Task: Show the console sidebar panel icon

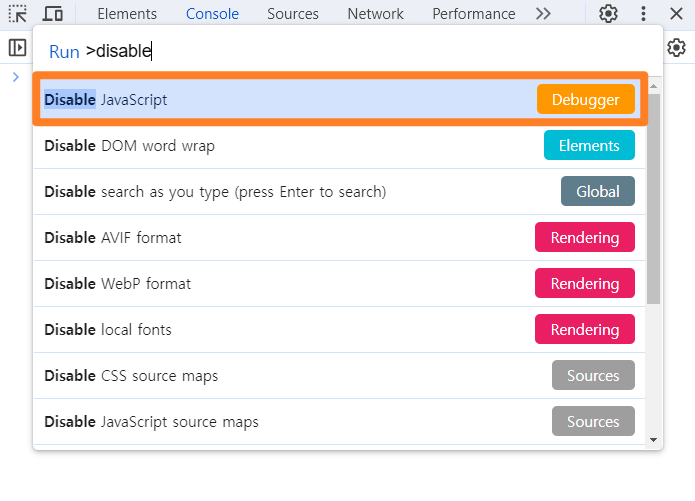Action: (x=17, y=47)
